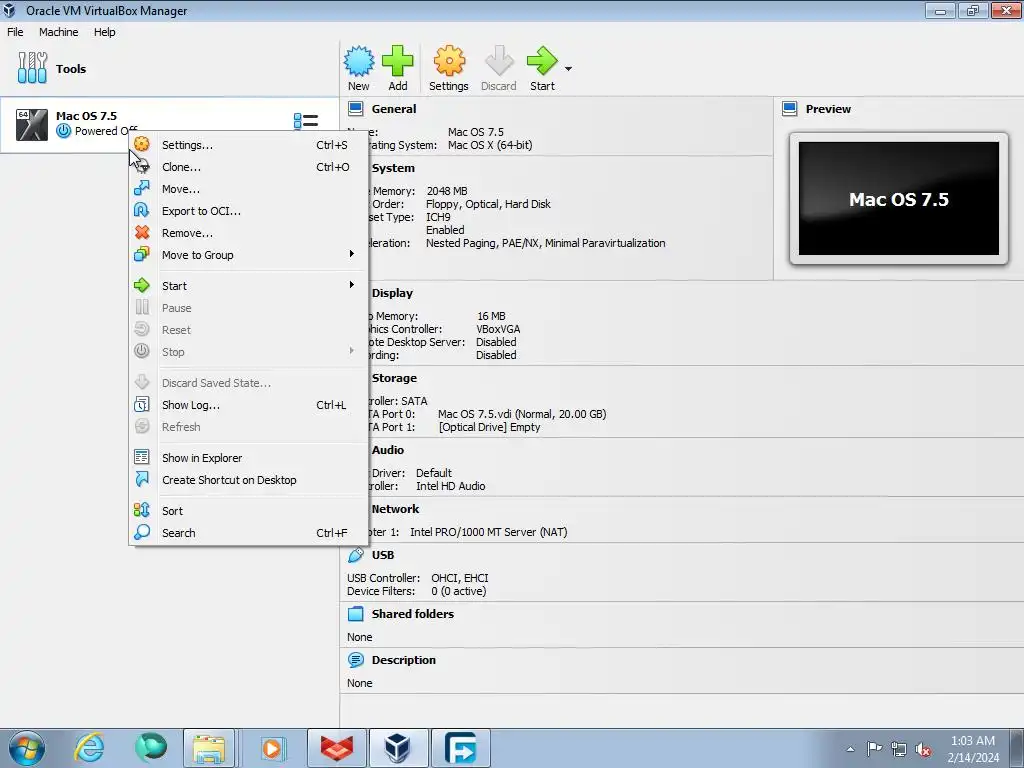This screenshot has height=768, width=1024.
Task: Show hidden tray icons arrow
Action: (x=850, y=749)
